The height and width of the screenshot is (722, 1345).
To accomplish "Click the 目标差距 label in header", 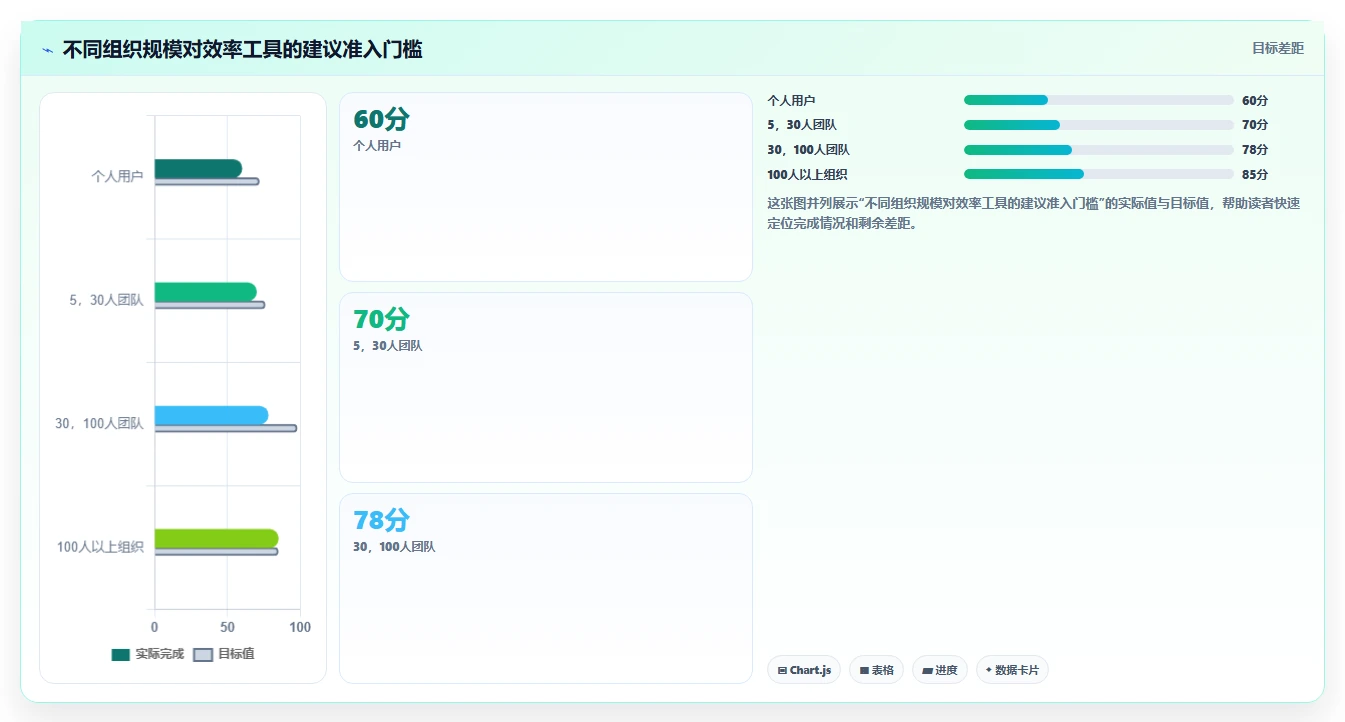I will pyautogui.click(x=1278, y=48).
